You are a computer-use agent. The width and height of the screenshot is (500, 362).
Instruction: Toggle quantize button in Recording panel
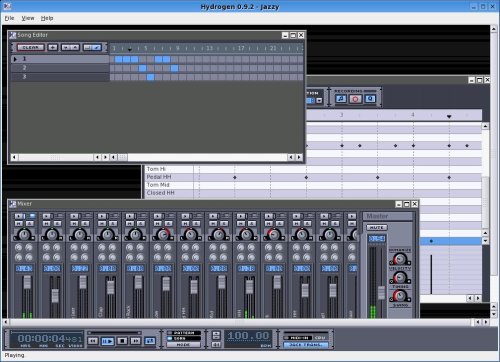370,99
